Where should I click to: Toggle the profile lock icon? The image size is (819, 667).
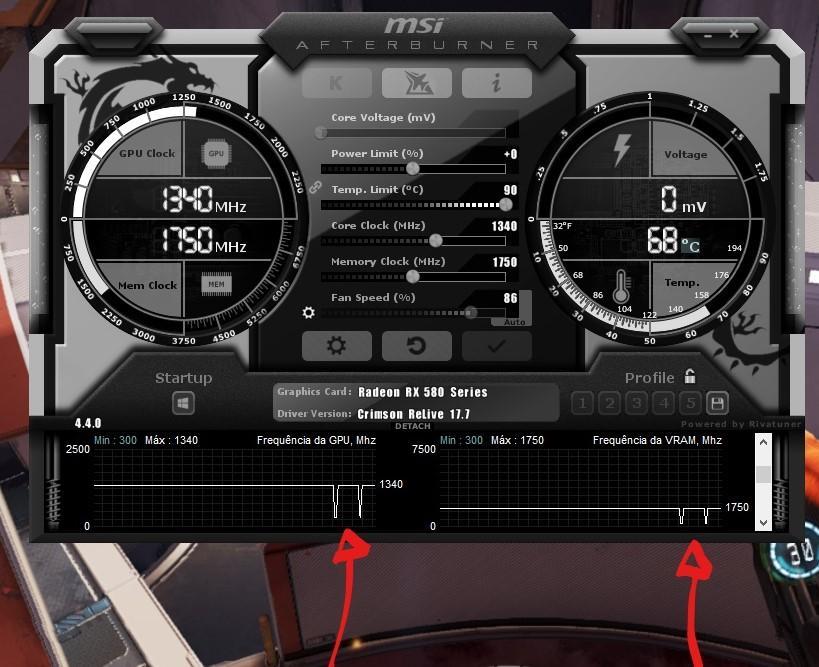pos(690,376)
